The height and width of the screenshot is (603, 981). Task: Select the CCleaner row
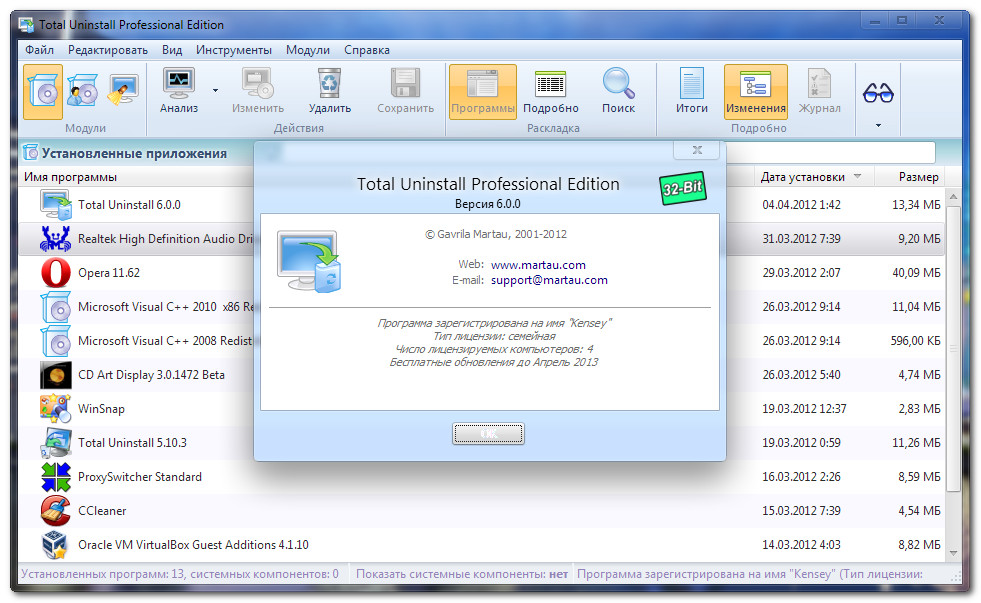point(480,511)
